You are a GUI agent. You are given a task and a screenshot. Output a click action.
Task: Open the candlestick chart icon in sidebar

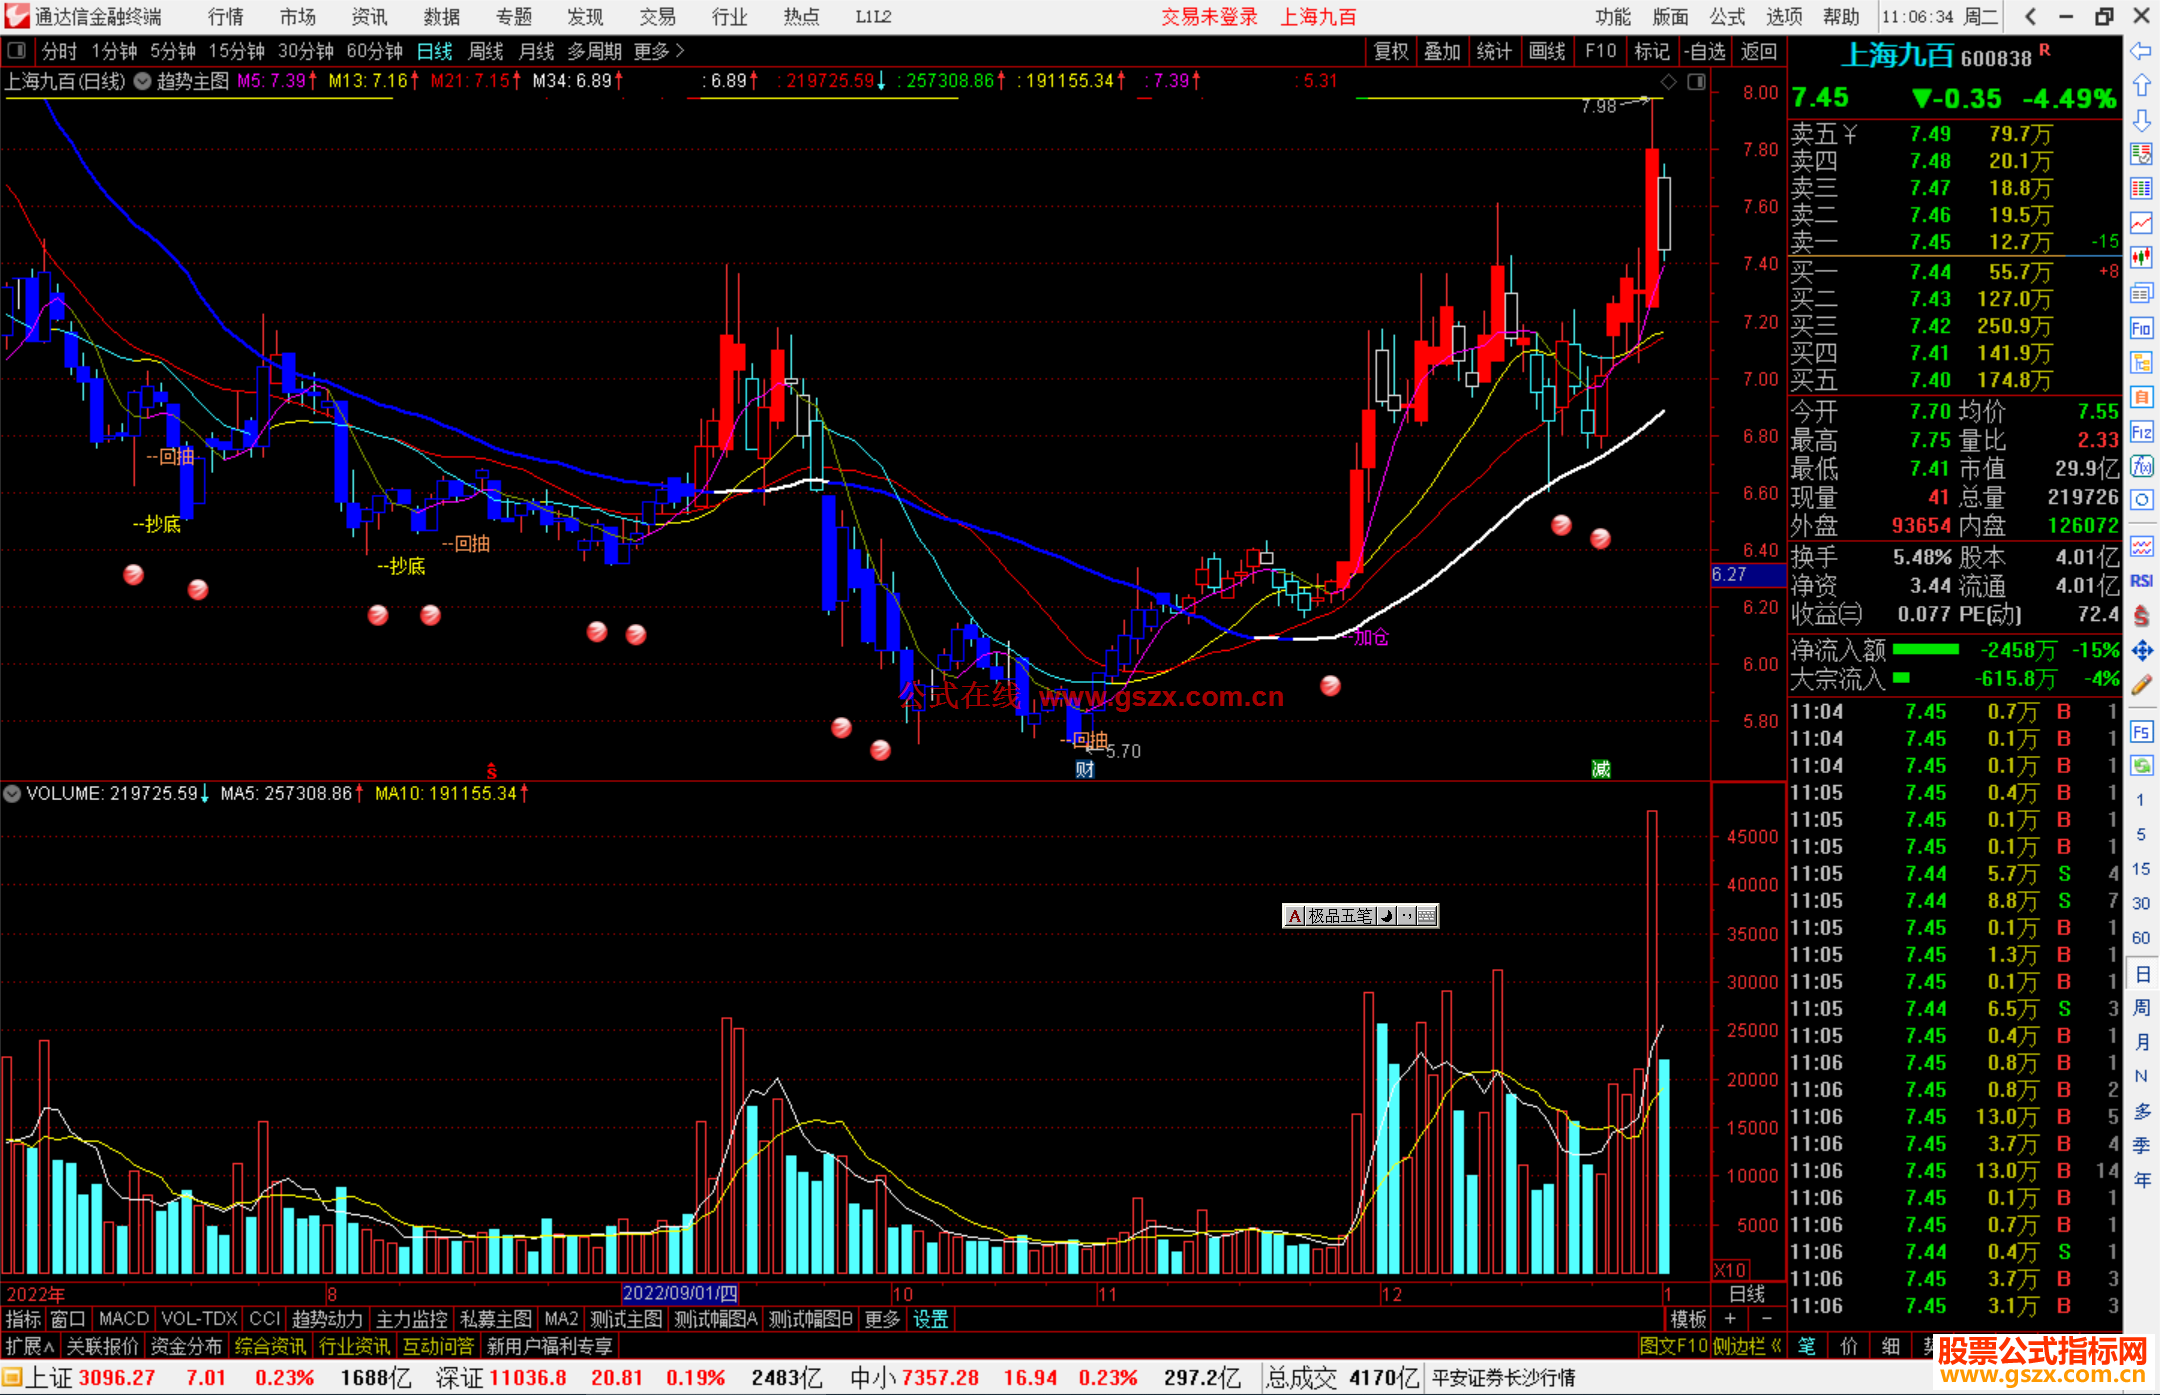pyautogui.click(x=2141, y=258)
